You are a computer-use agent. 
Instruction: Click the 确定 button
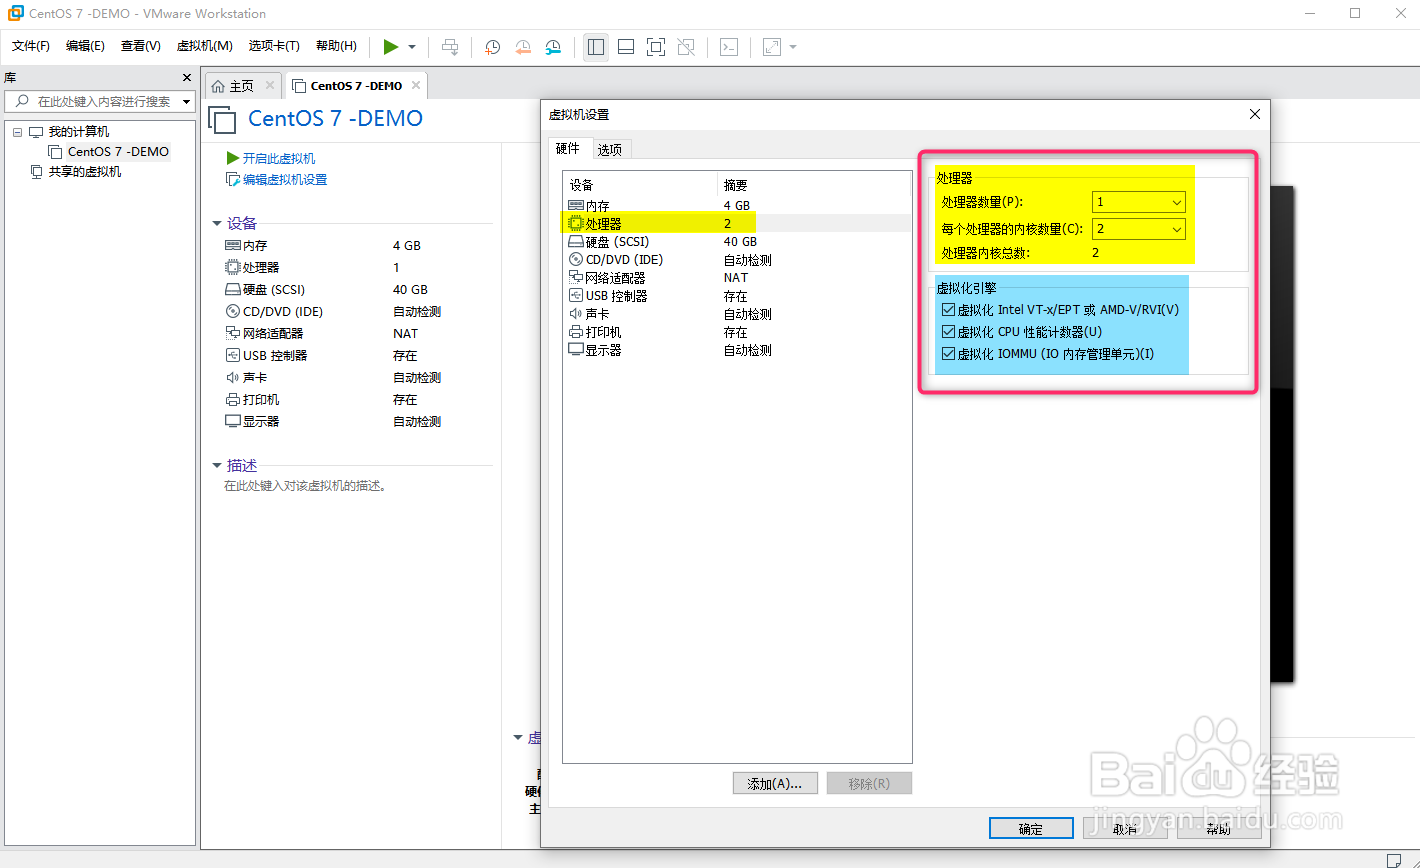pyautogui.click(x=1031, y=829)
